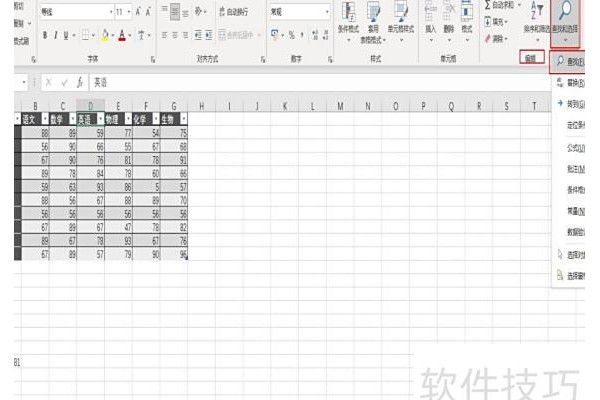Expand font color dropdown arrow
The image size is (600, 400).
130,36
